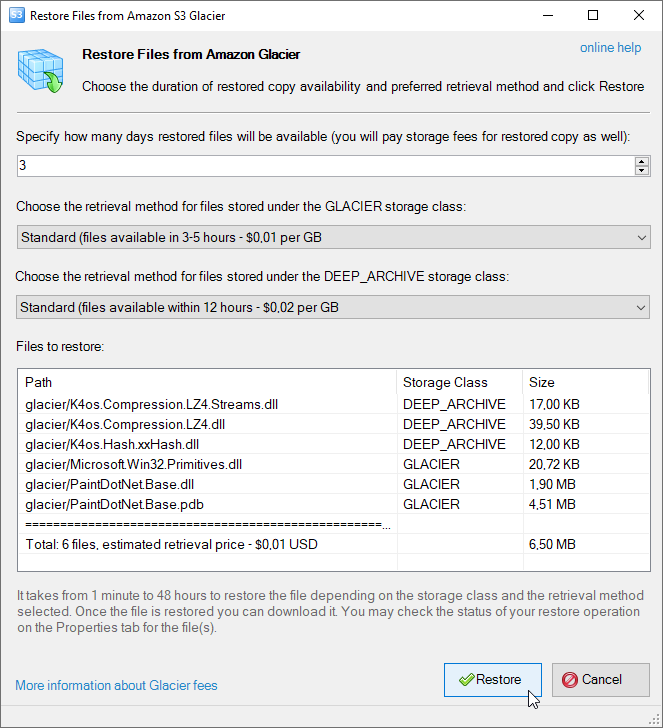The width and height of the screenshot is (663, 728).
Task: Close the Restore Files dialog
Action: coord(638,15)
